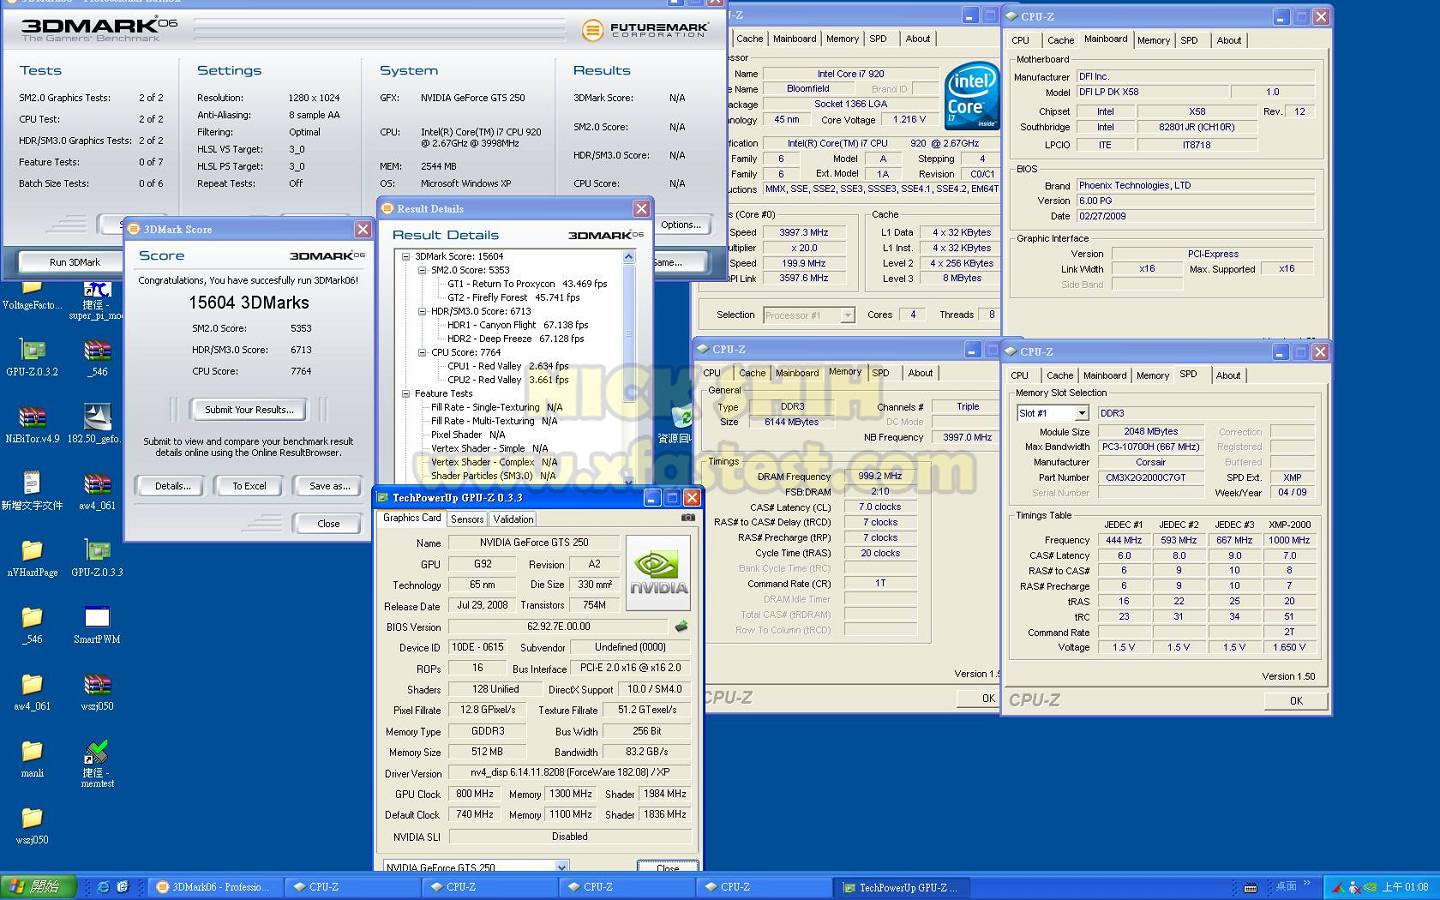The image size is (1440, 900).
Task: Select CPU1 - Red Valley result row
Action: tap(508, 366)
